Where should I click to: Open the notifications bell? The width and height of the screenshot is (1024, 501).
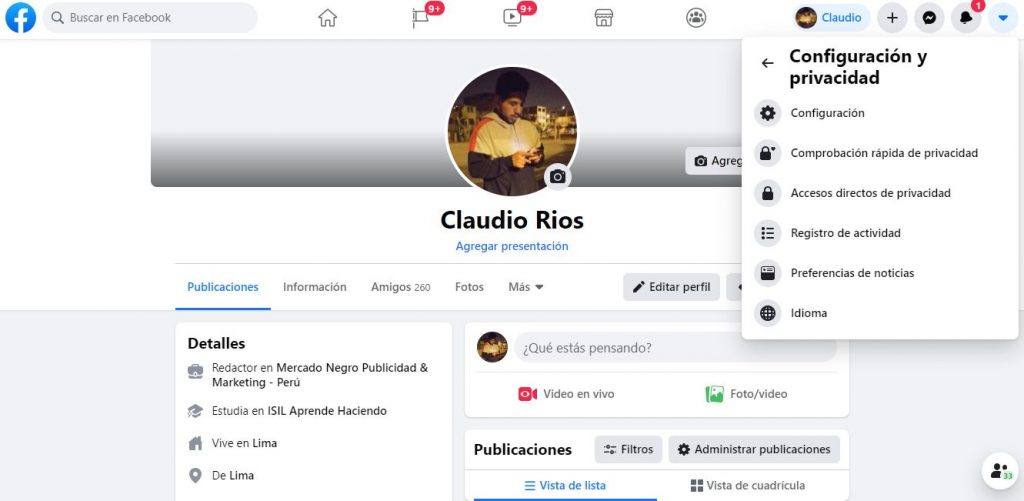point(966,18)
